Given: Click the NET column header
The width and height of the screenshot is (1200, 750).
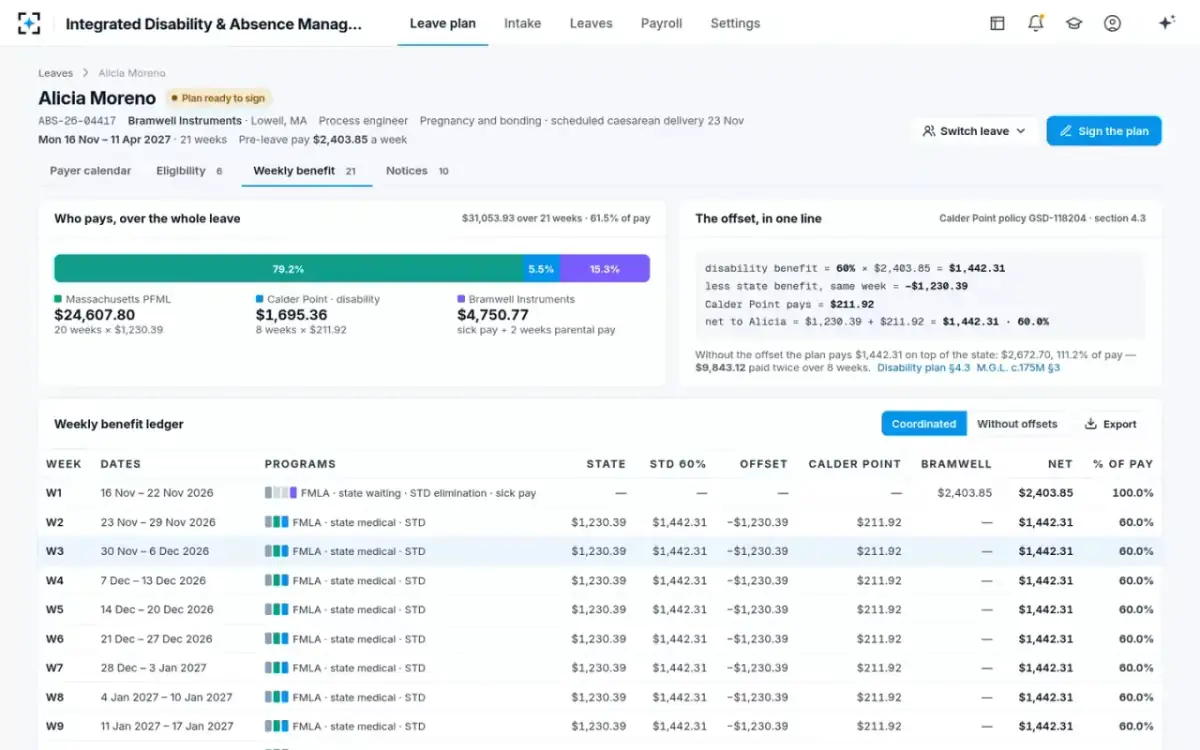Looking at the screenshot, I should (x=1060, y=464).
